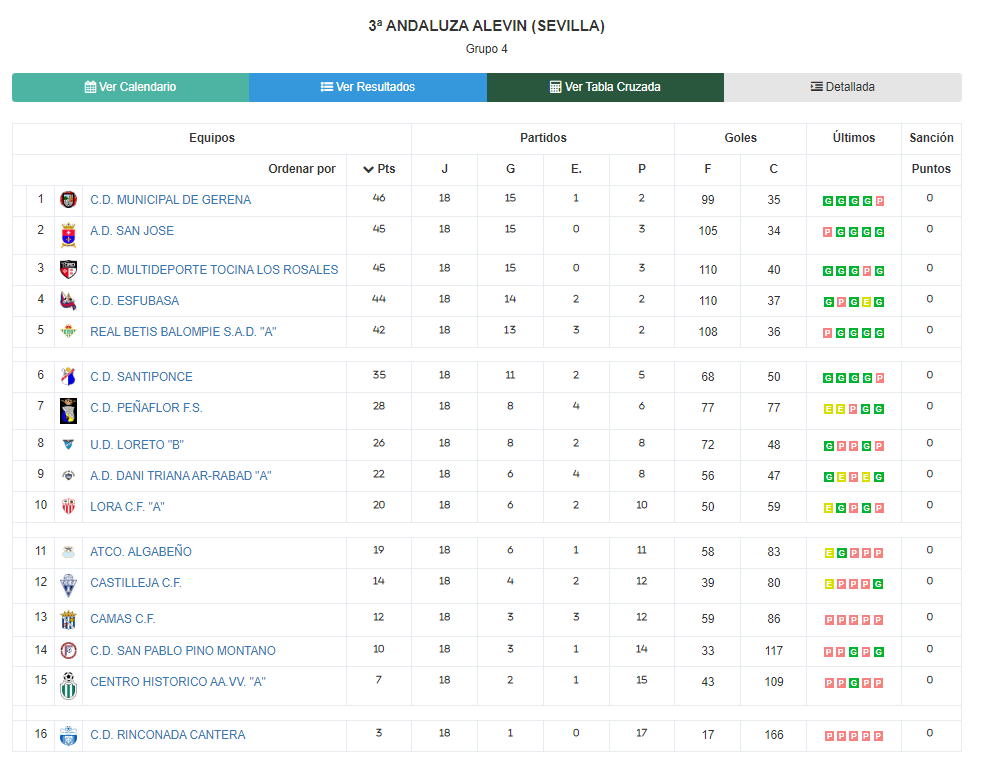Viewport: 981px width, 758px height.
Task: Open LORA C.F. "A" team link
Action: (x=127, y=507)
